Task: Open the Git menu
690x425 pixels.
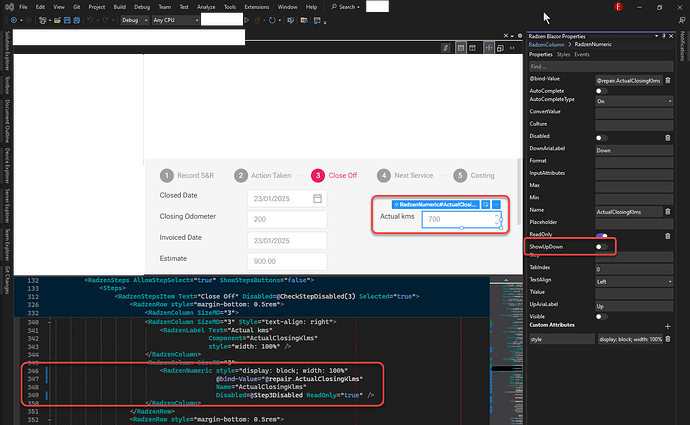Action: coord(77,7)
